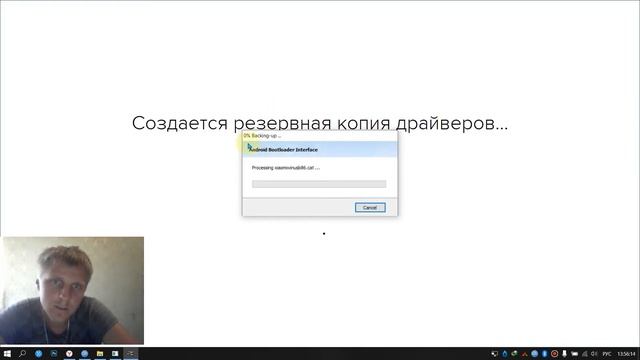
Task: Open network signal icon in tray
Action: pyautogui.click(x=584, y=353)
